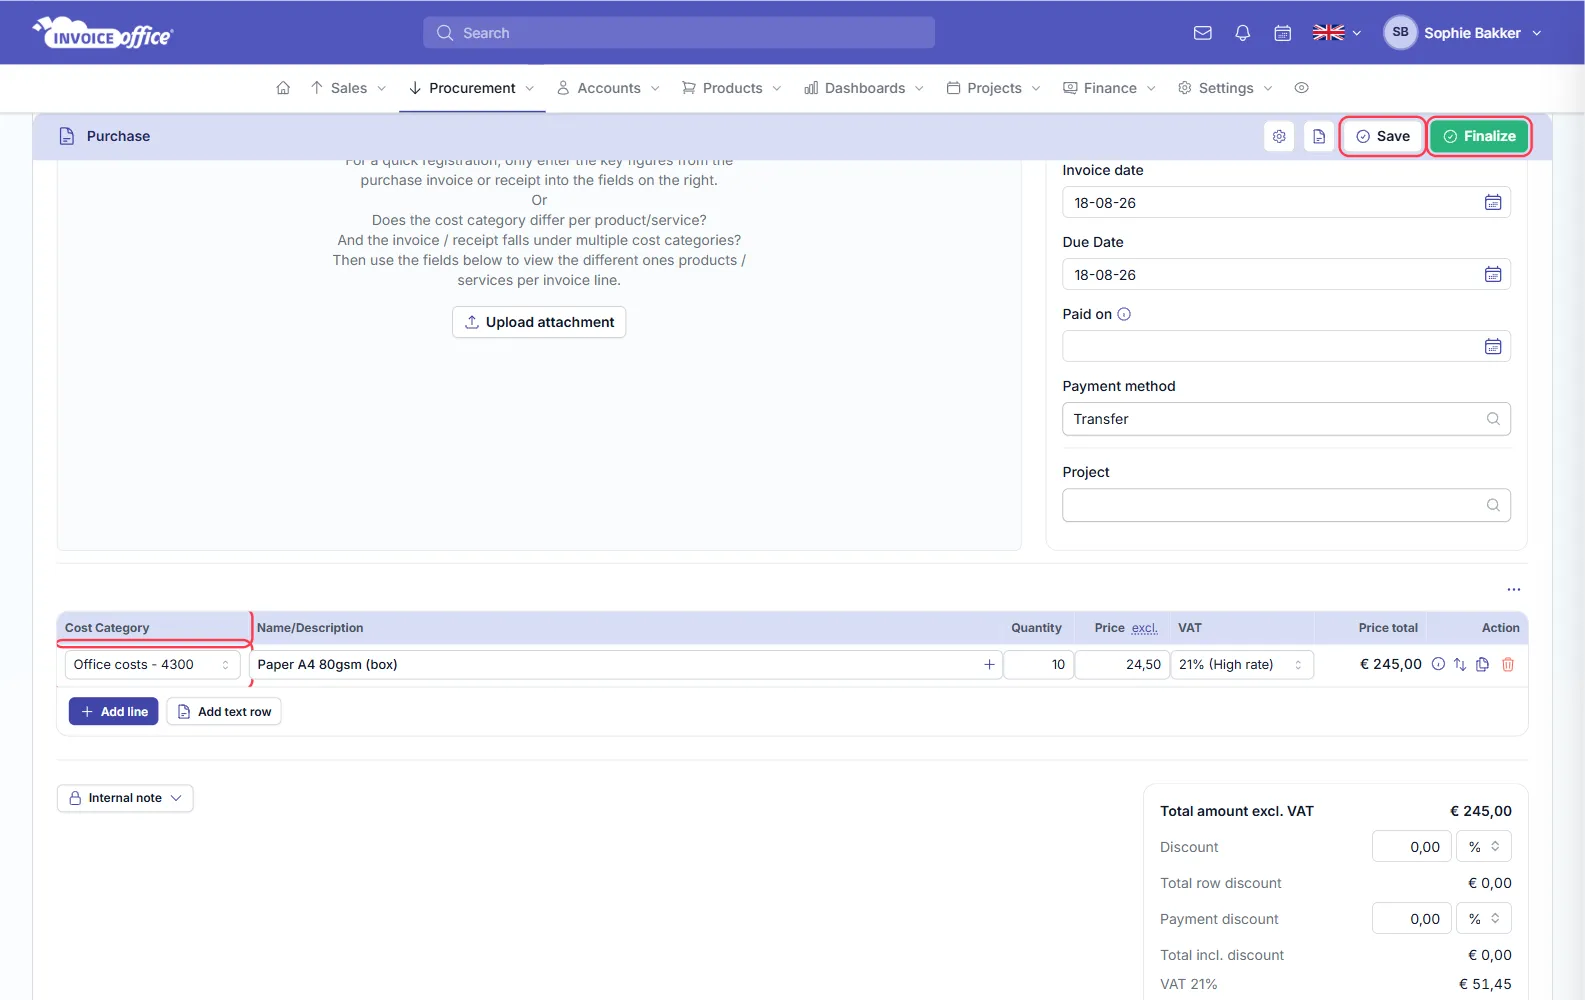
Task: Select Office costs - 4300 category dropdown
Action: [152, 665]
